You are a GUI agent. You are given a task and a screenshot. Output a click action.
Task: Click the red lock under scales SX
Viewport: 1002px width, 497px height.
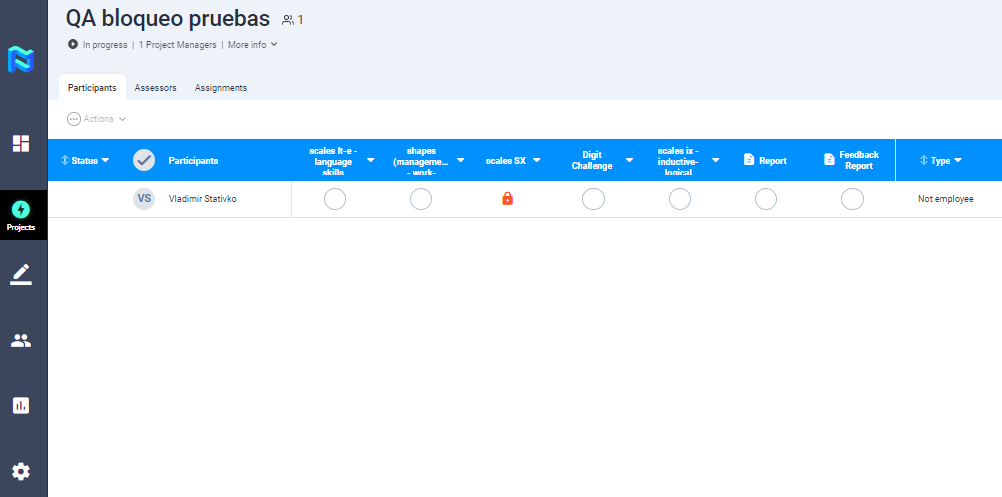tap(507, 199)
